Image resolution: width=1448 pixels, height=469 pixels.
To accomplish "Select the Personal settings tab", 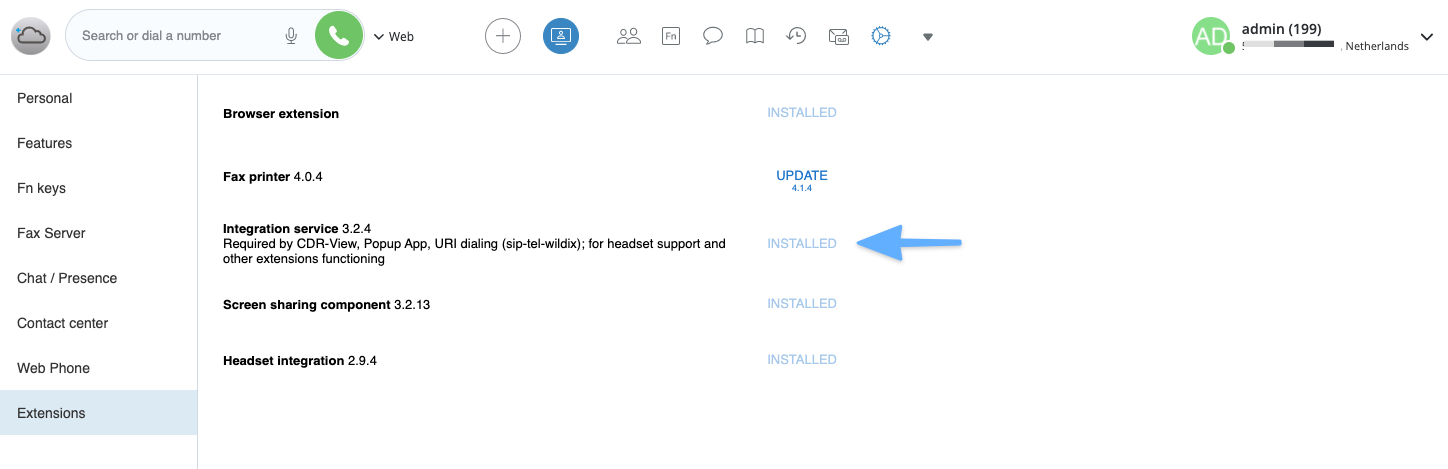I will coord(45,98).
